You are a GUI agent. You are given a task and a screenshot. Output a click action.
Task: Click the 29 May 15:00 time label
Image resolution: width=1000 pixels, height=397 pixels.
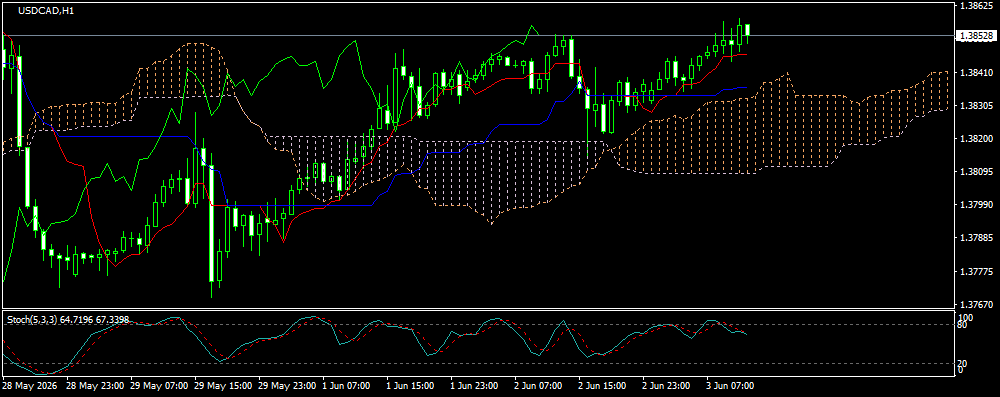coord(223,386)
